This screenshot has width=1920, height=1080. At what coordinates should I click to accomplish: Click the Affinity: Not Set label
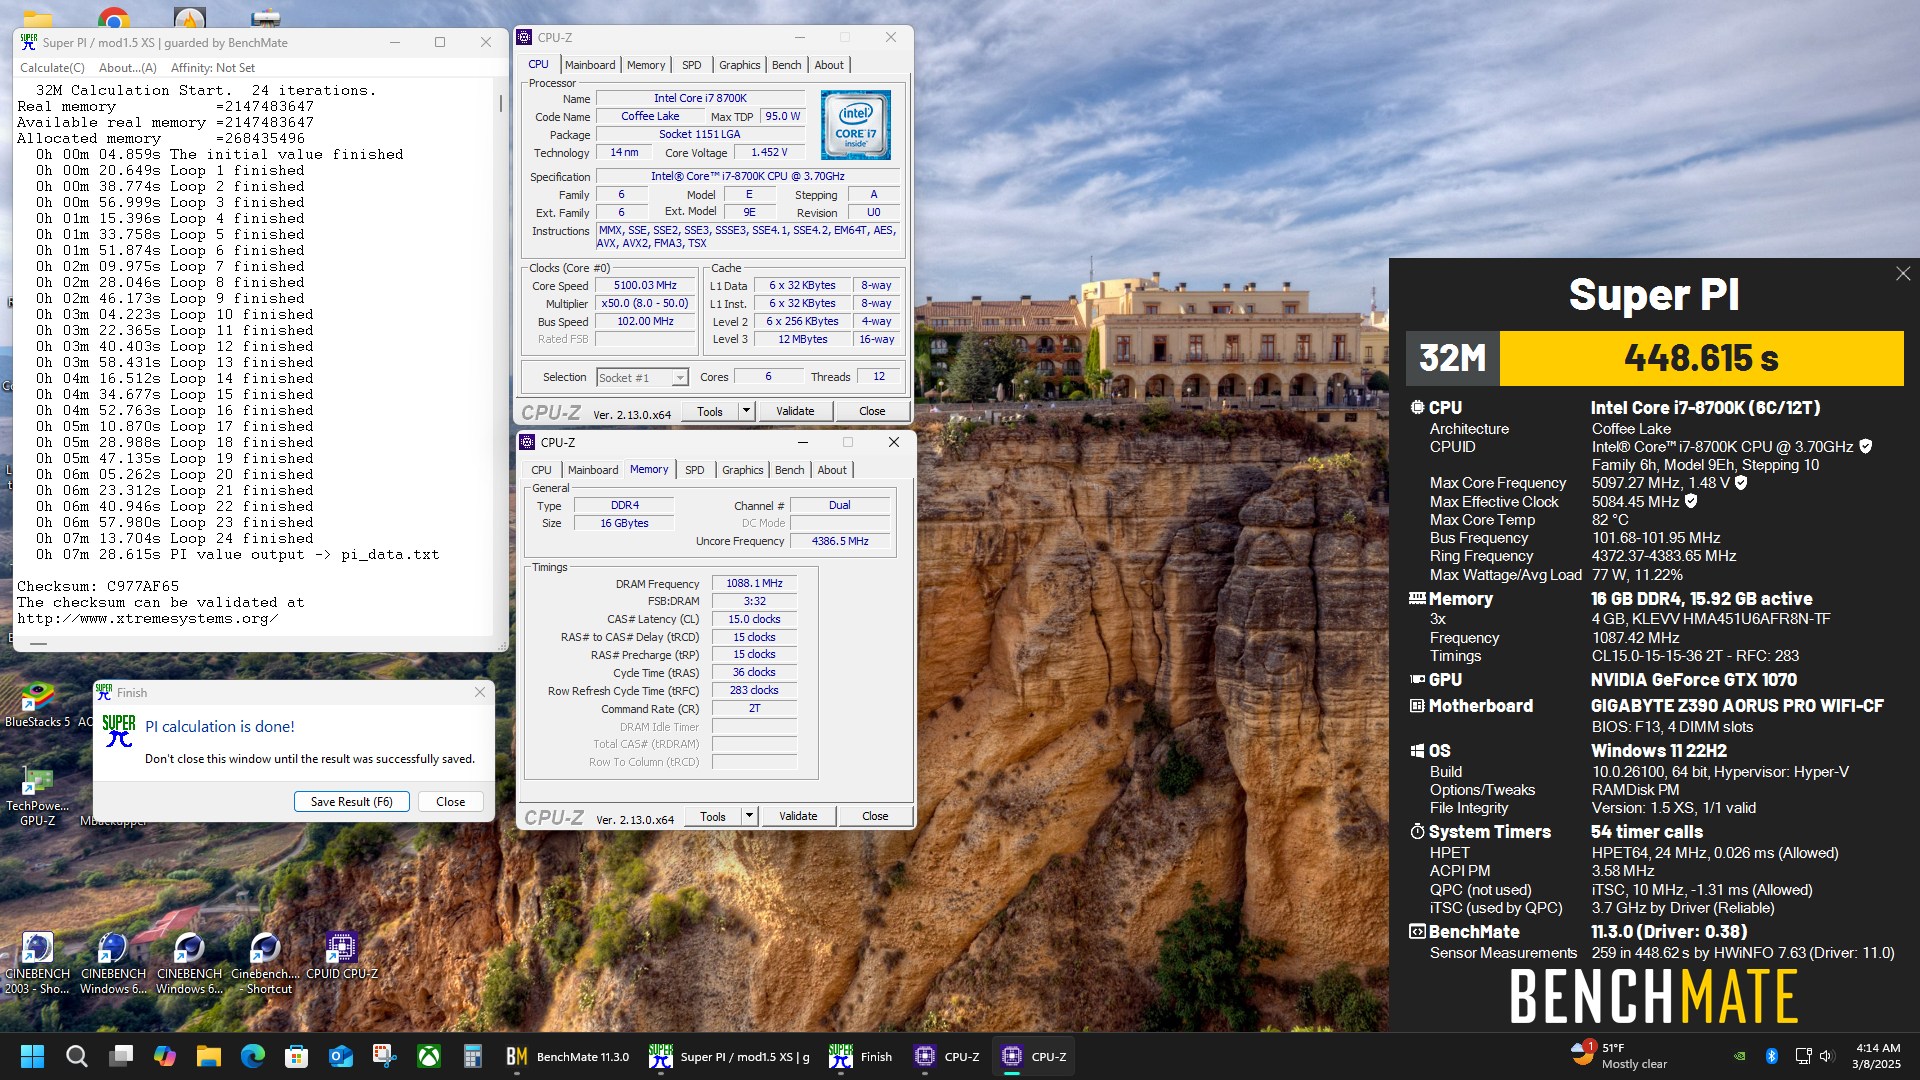click(213, 68)
